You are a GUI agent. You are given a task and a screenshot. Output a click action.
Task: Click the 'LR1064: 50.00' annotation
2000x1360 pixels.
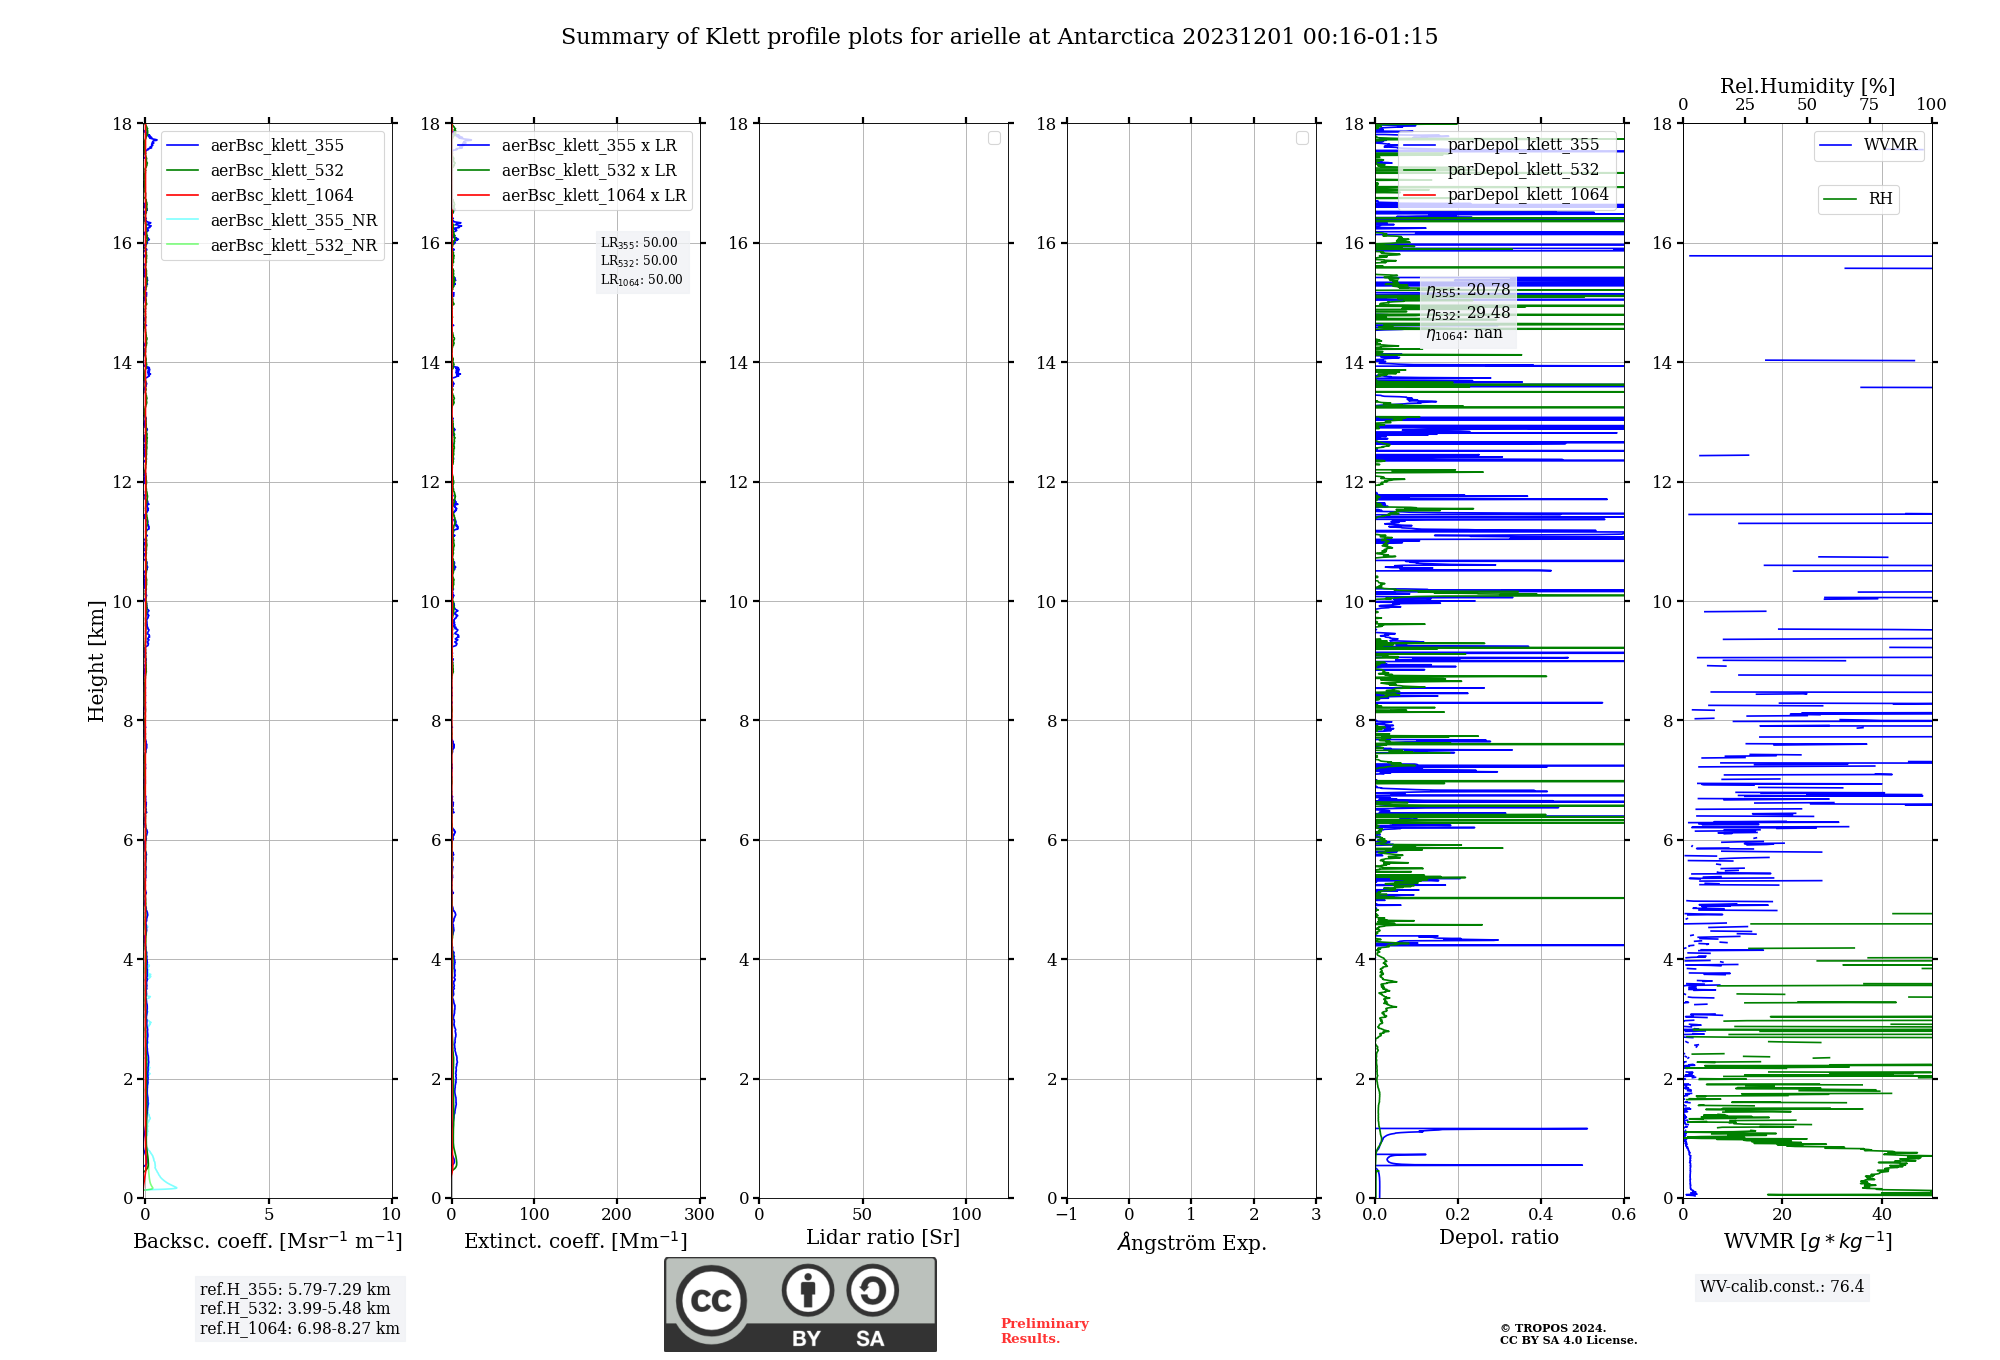[642, 280]
